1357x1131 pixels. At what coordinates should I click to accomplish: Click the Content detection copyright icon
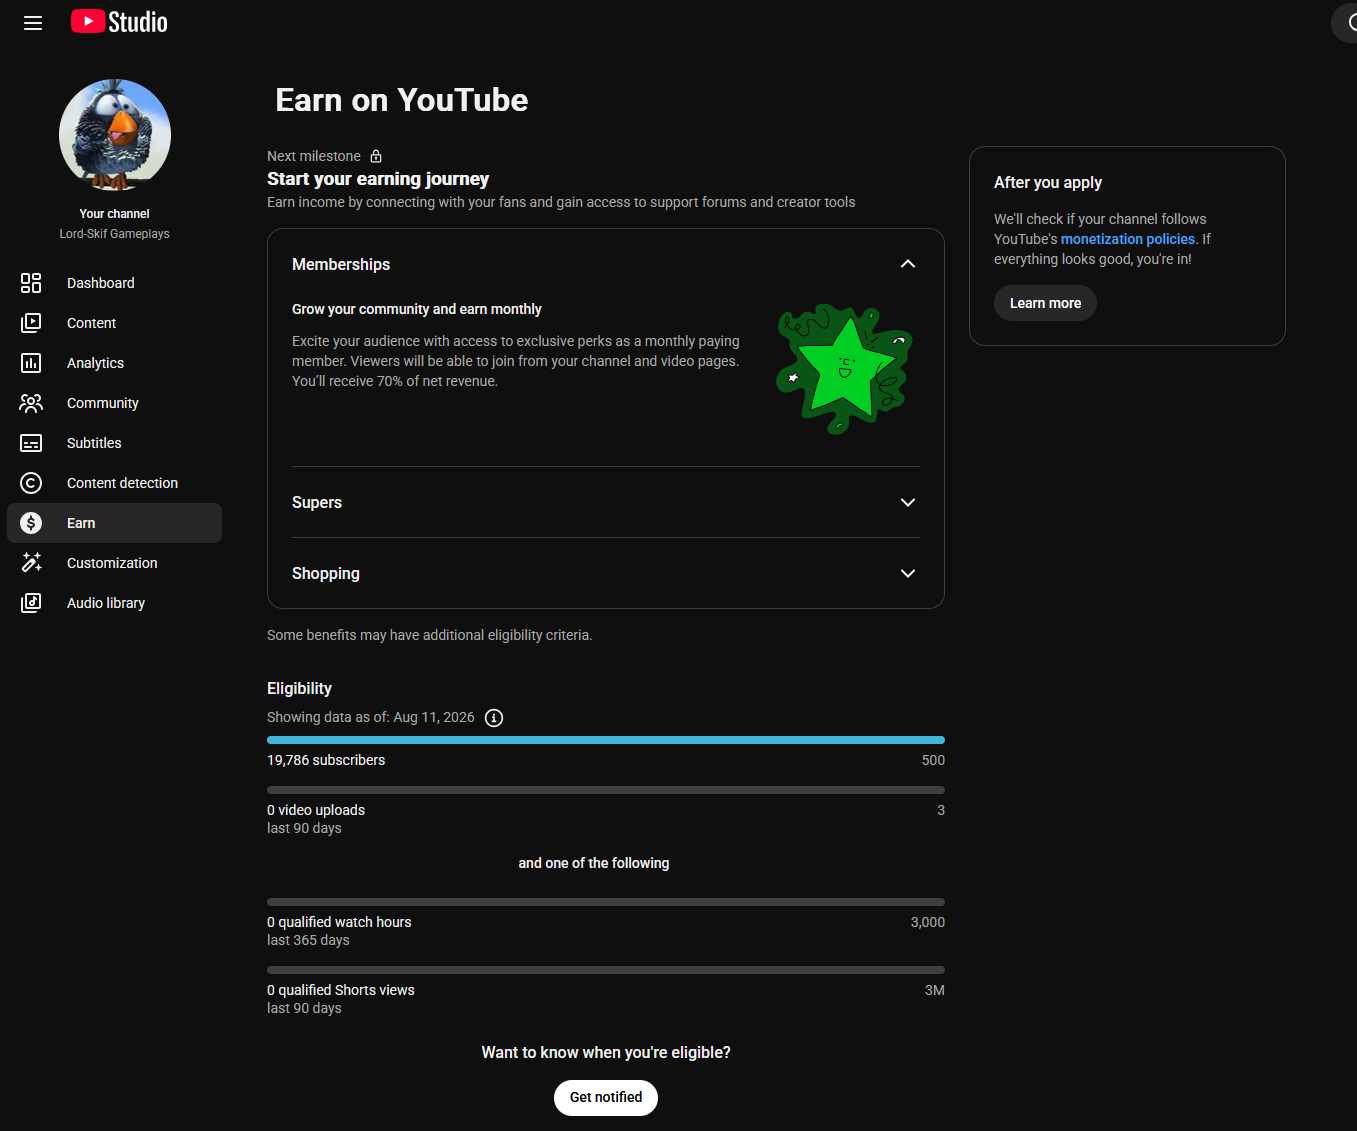pyautogui.click(x=31, y=483)
